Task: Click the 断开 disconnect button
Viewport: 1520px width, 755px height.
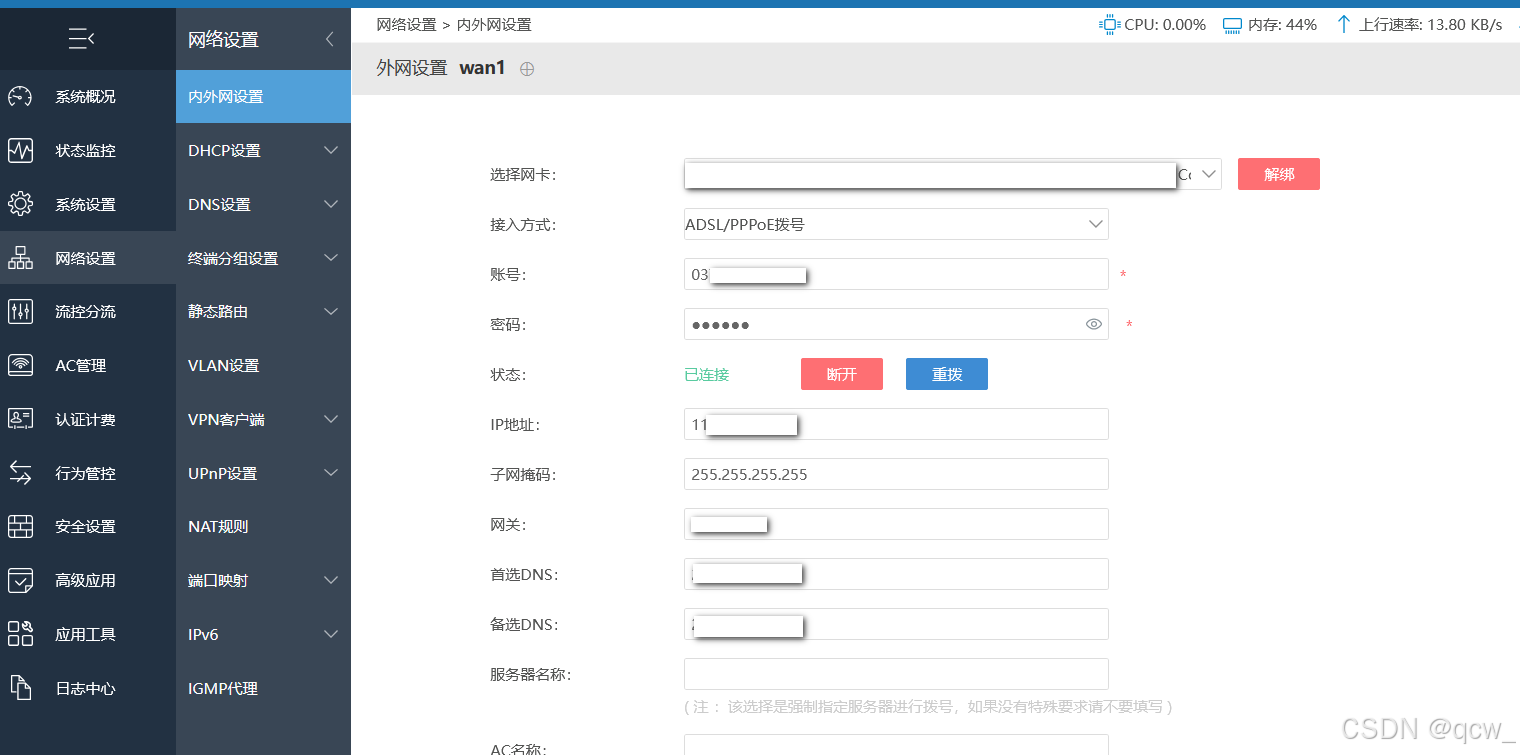Action: tap(842, 374)
